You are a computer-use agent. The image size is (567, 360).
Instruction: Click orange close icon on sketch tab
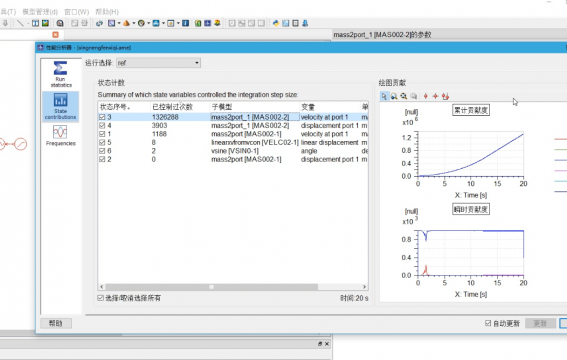55,34
